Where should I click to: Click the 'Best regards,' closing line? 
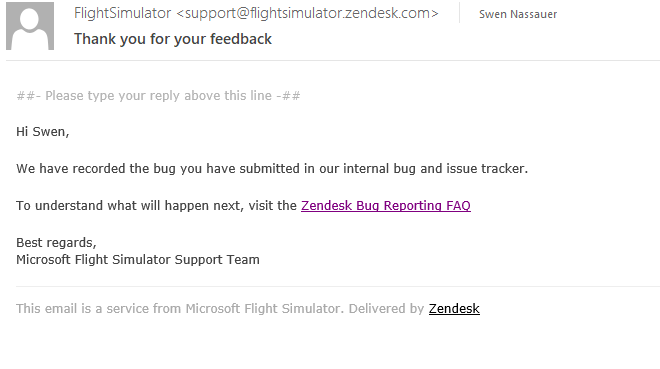point(56,243)
